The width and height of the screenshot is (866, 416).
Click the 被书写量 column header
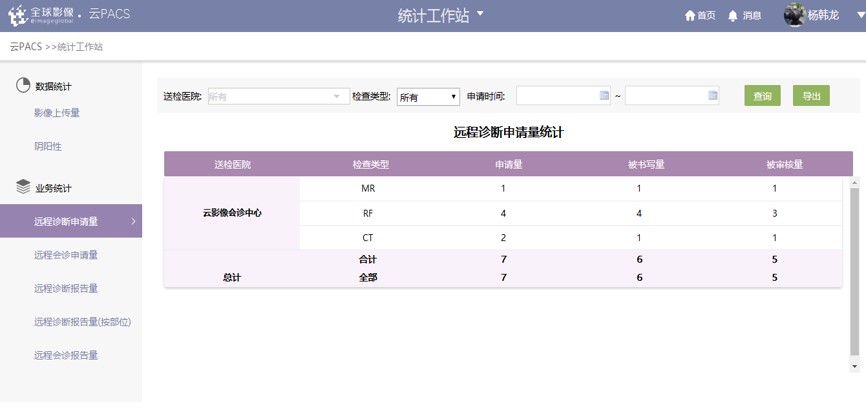click(646, 164)
